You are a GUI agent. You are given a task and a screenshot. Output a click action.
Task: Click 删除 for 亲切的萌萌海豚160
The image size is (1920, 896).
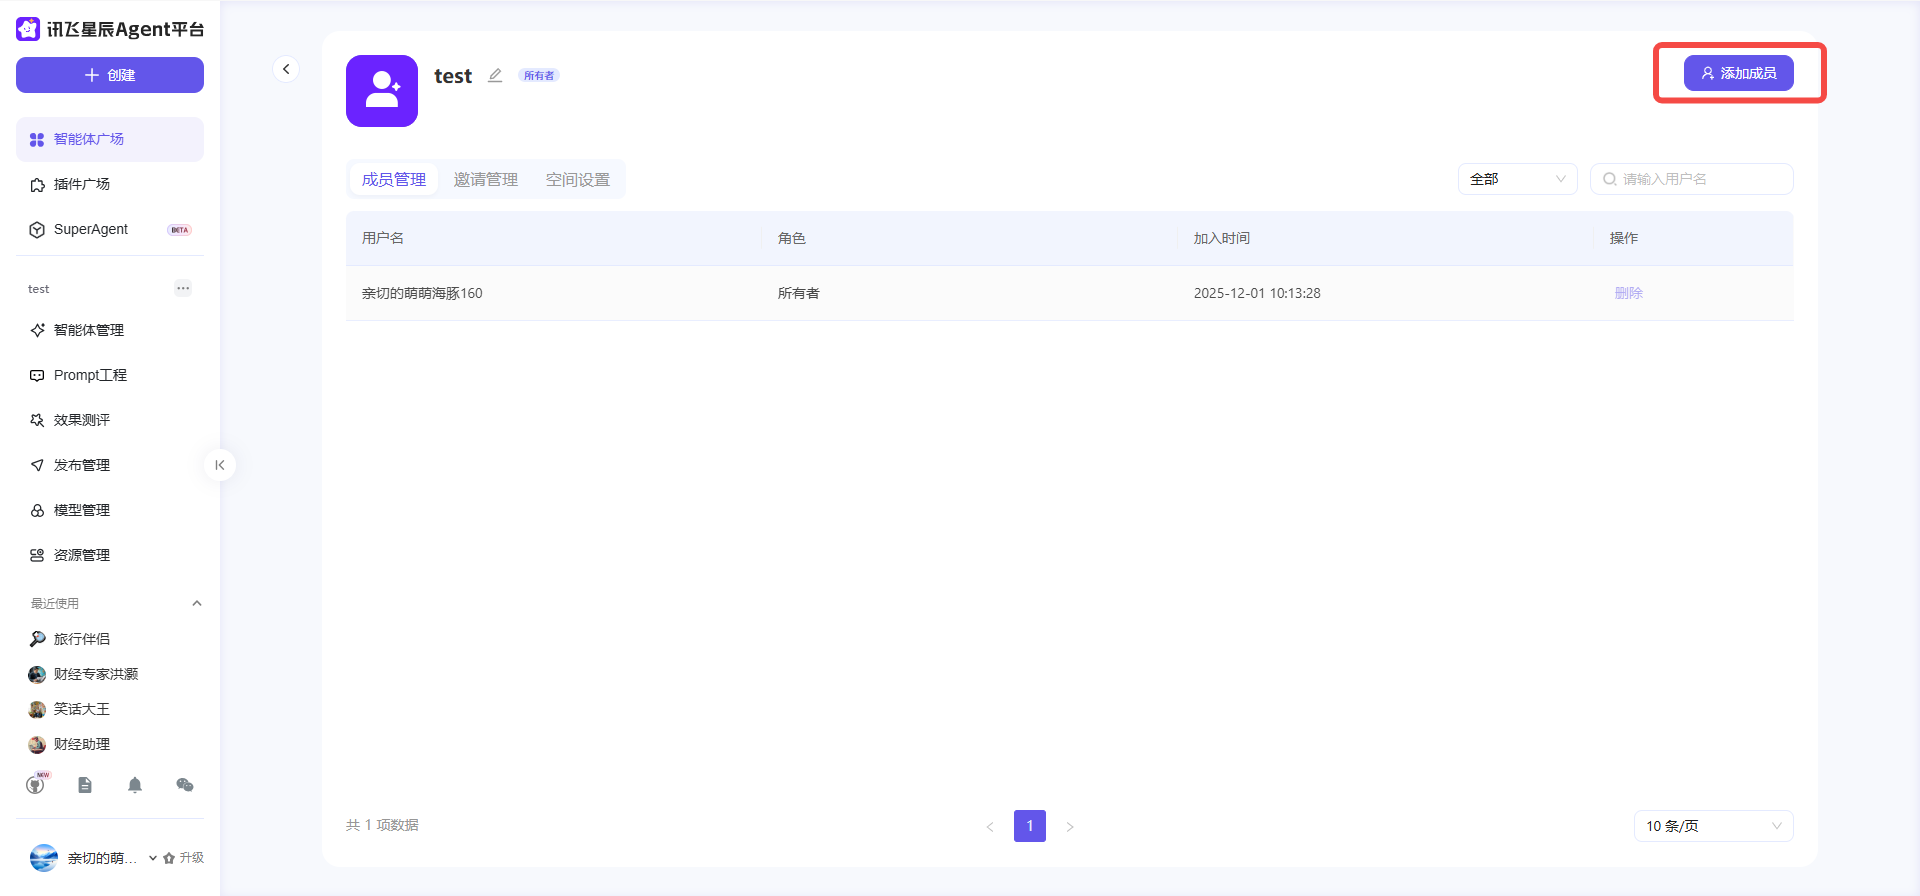(1628, 293)
